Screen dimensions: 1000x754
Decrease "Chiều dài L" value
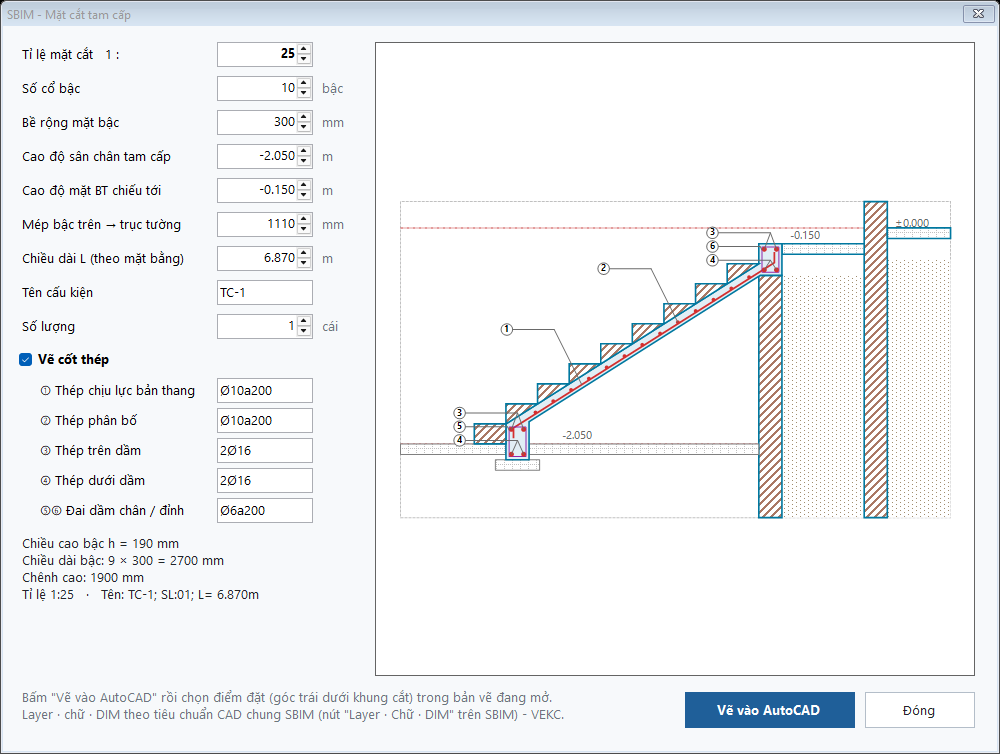[304, 263]
